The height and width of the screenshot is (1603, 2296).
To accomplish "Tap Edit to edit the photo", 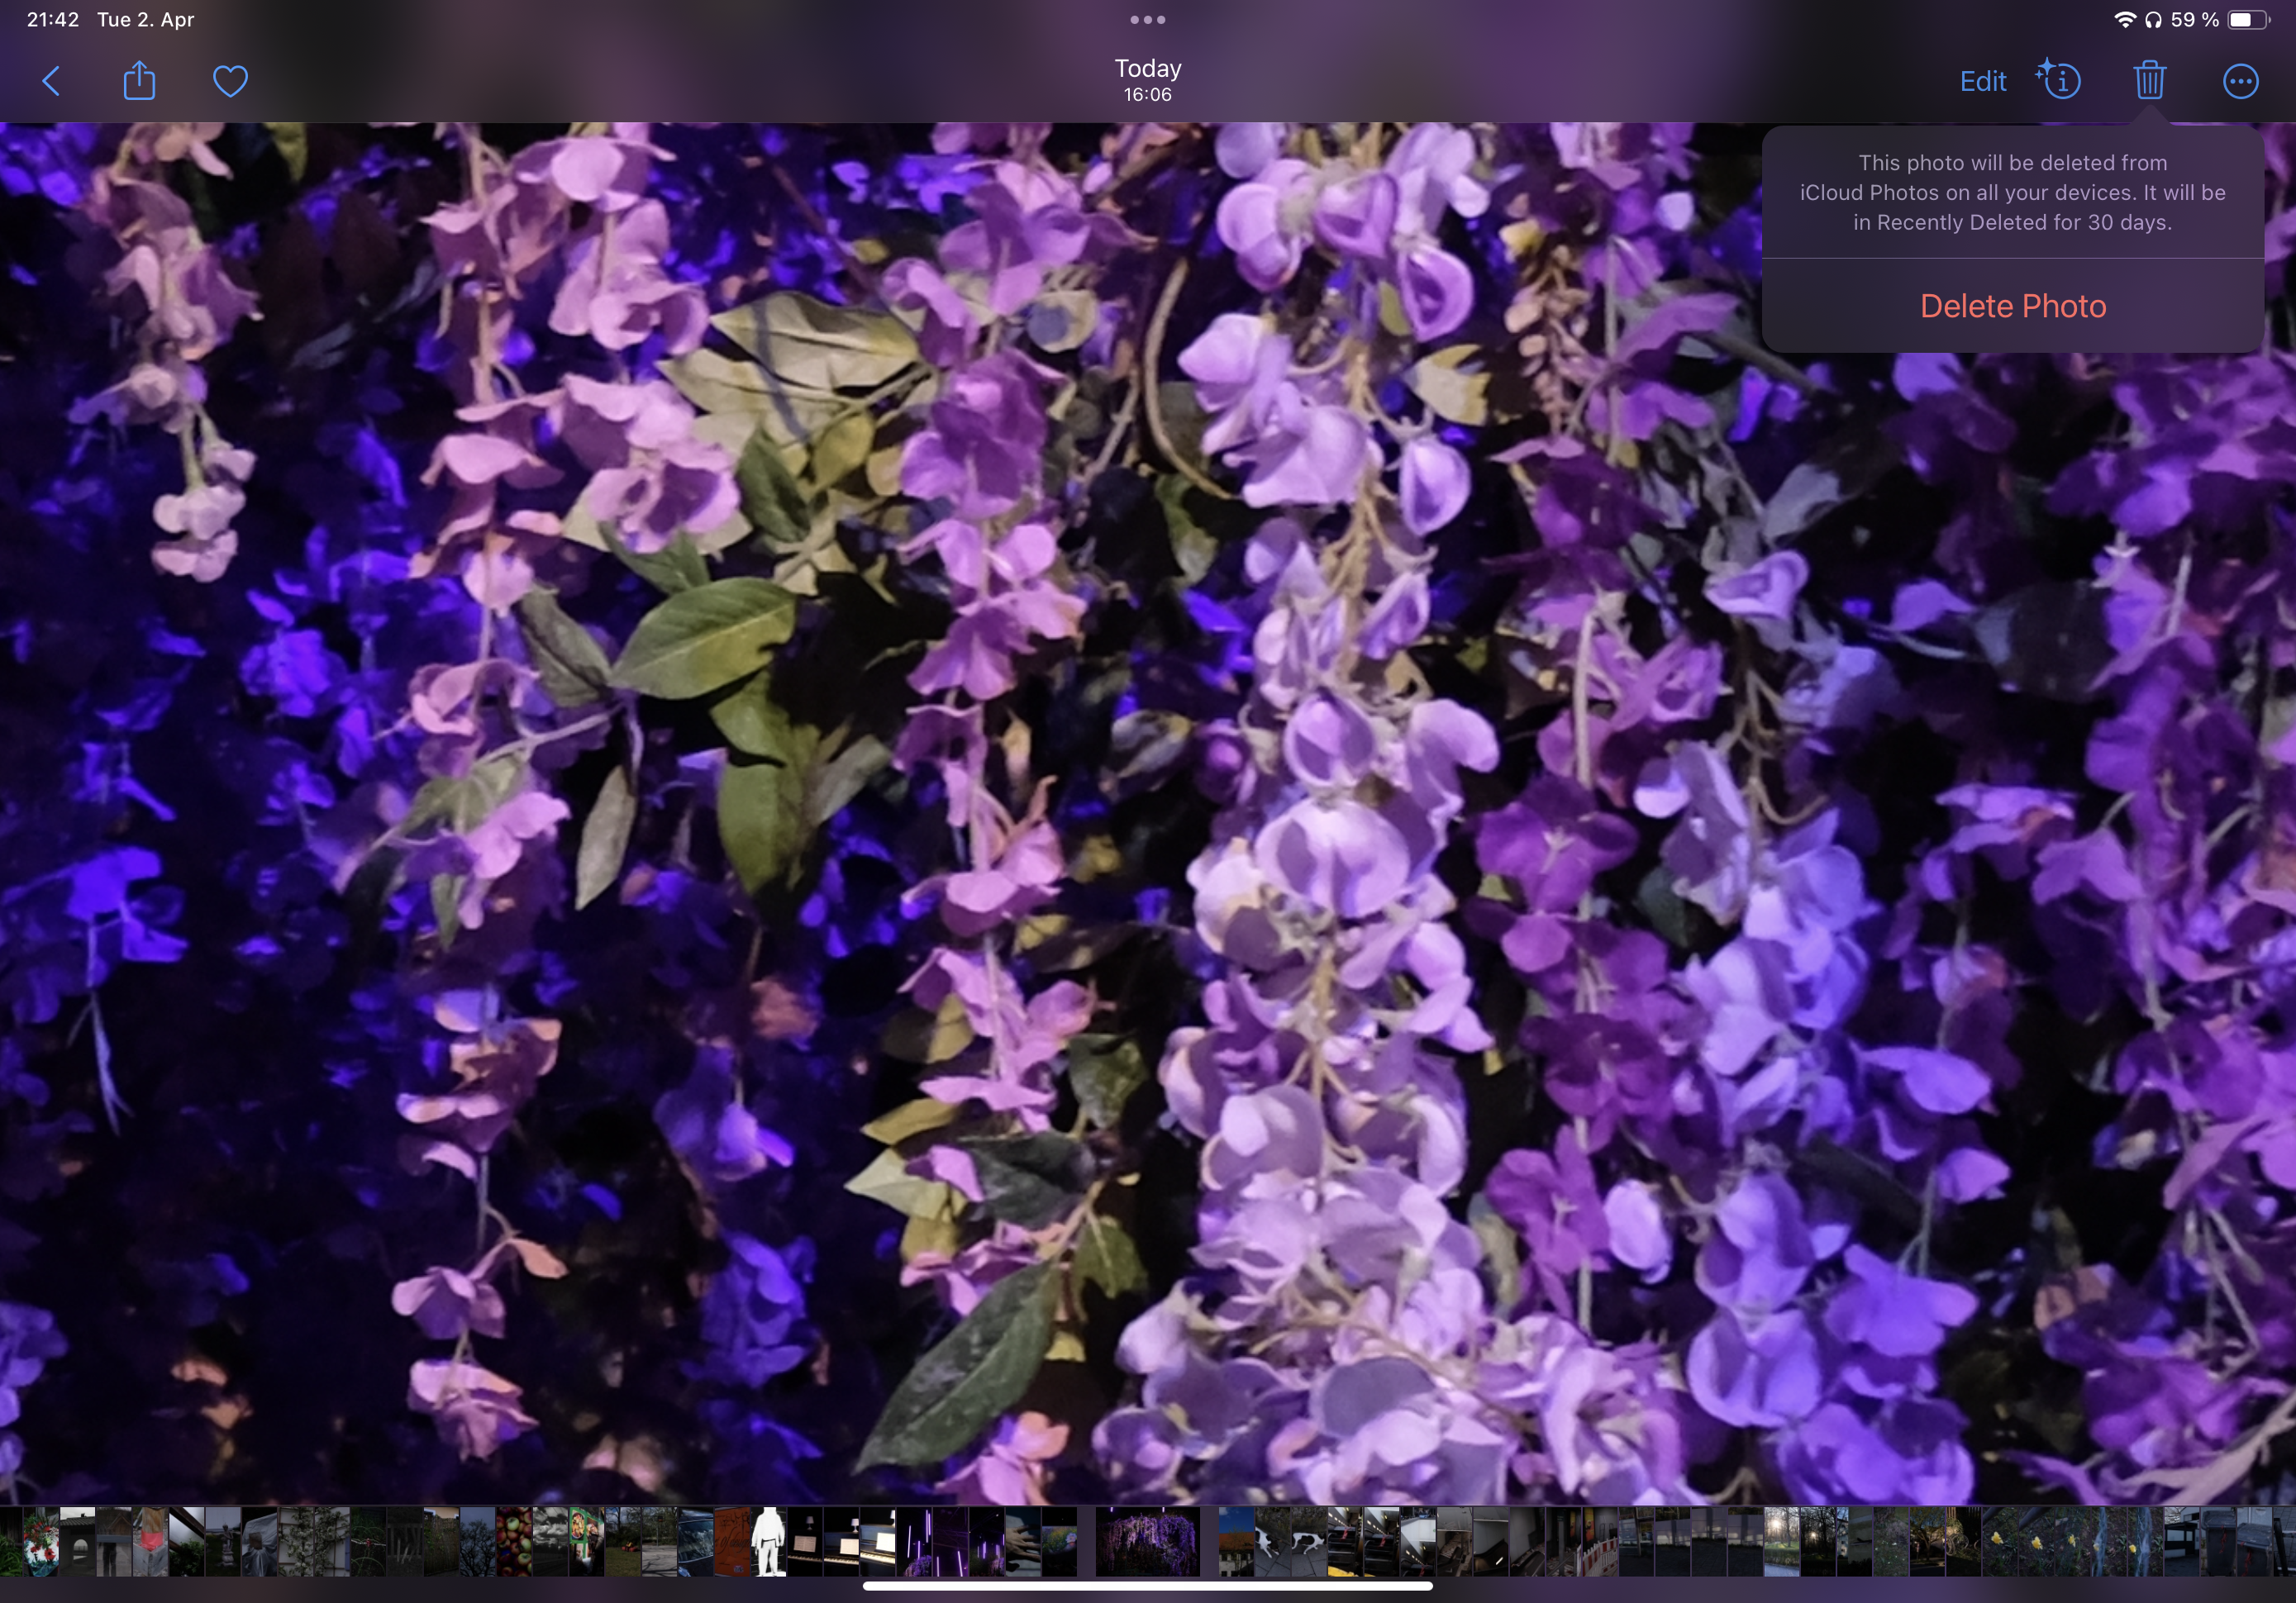I will point(1983,81).
